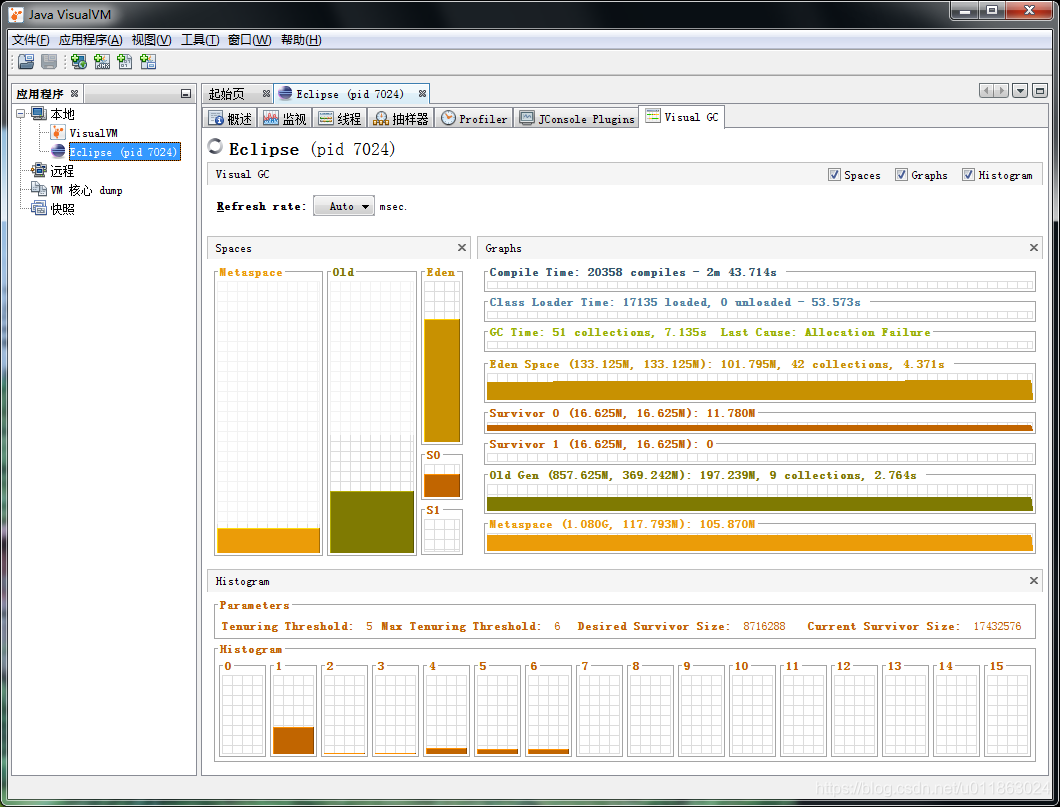Click the Metaspace usage bar
The height and width of the screenshot is (807, 1060).
(268, 541)
